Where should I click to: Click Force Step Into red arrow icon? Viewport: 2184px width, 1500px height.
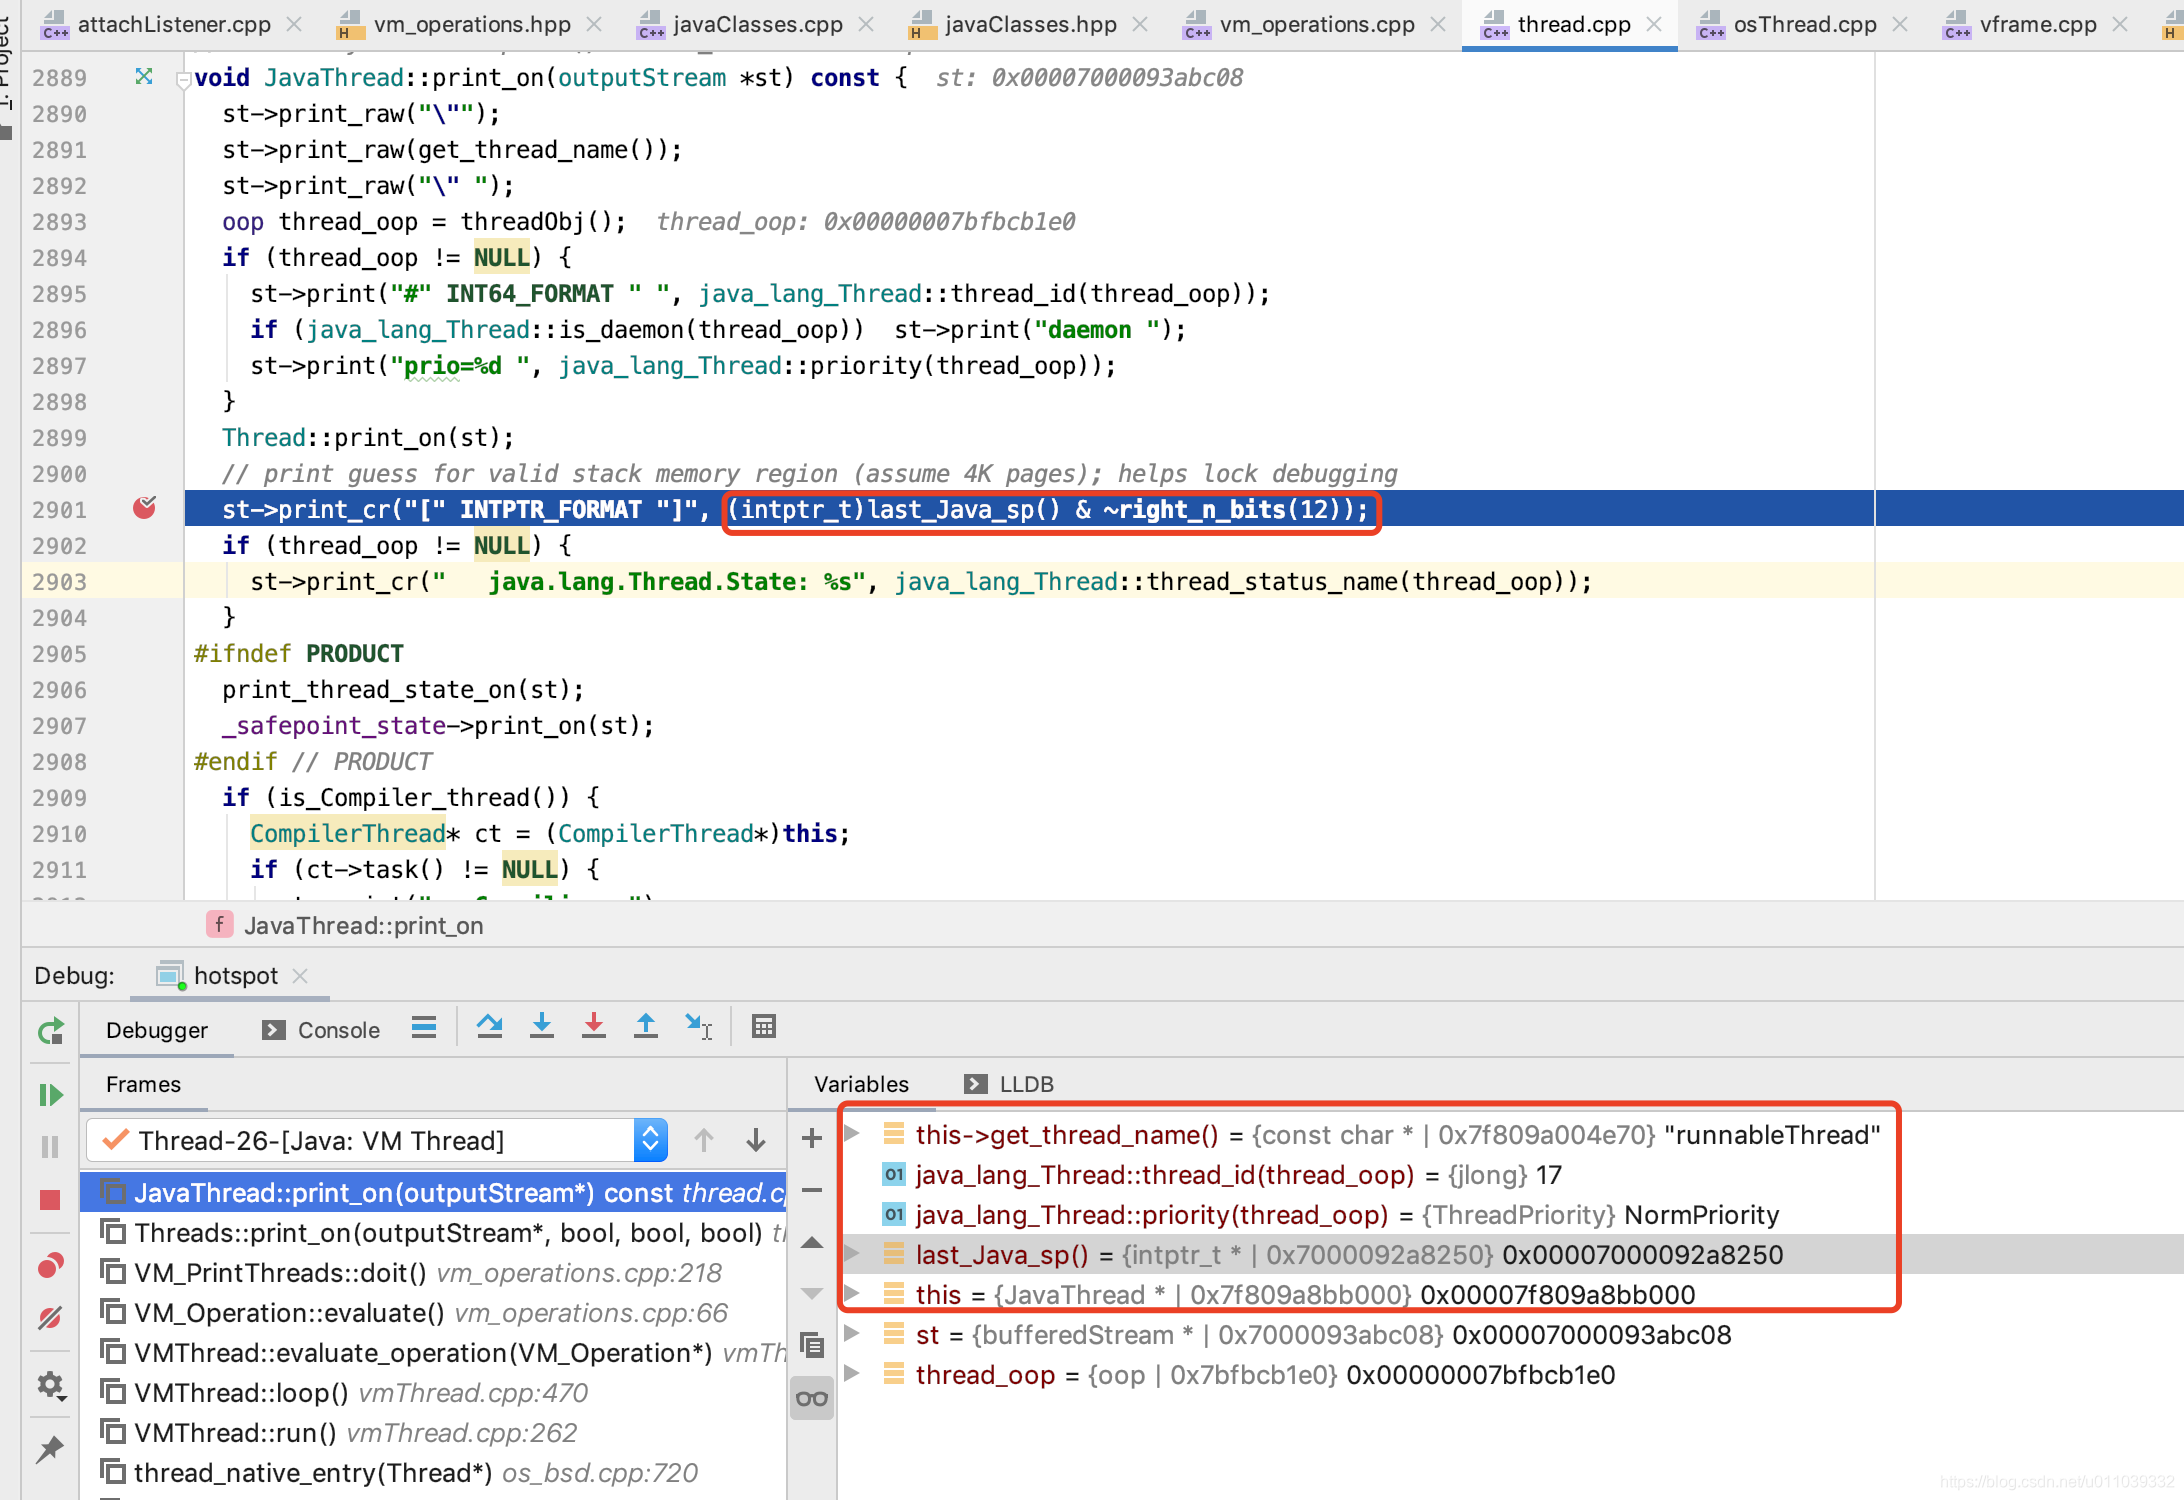(594, 1027)
